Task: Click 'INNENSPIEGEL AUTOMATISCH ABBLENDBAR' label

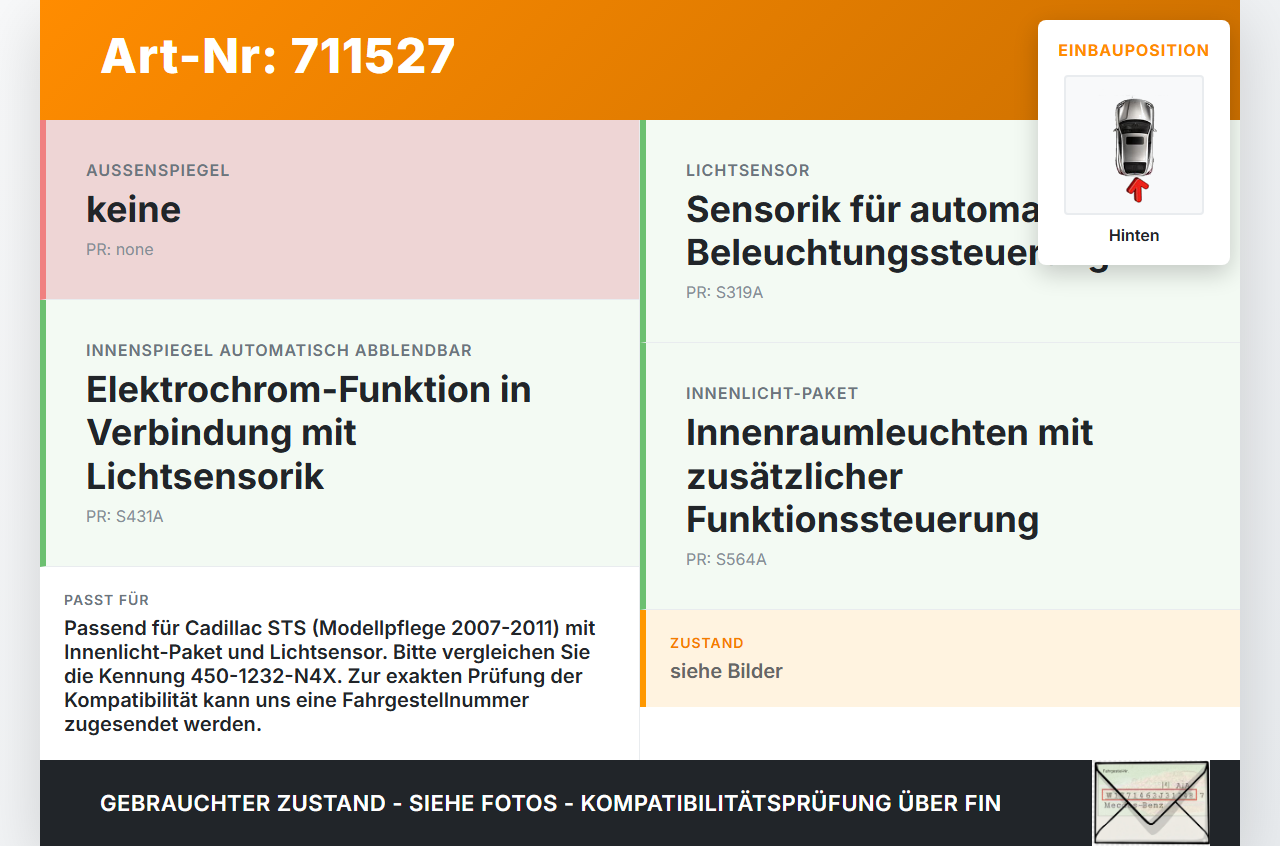Action: [279, 350]
